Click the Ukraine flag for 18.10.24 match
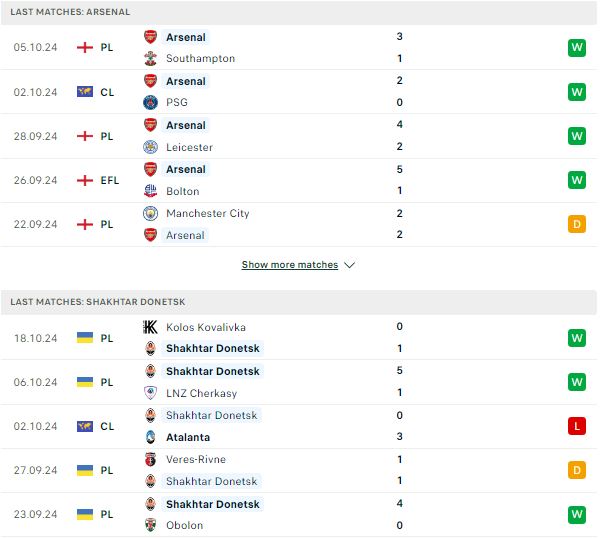Screen dimensions: 606x539 coord(85,338)
